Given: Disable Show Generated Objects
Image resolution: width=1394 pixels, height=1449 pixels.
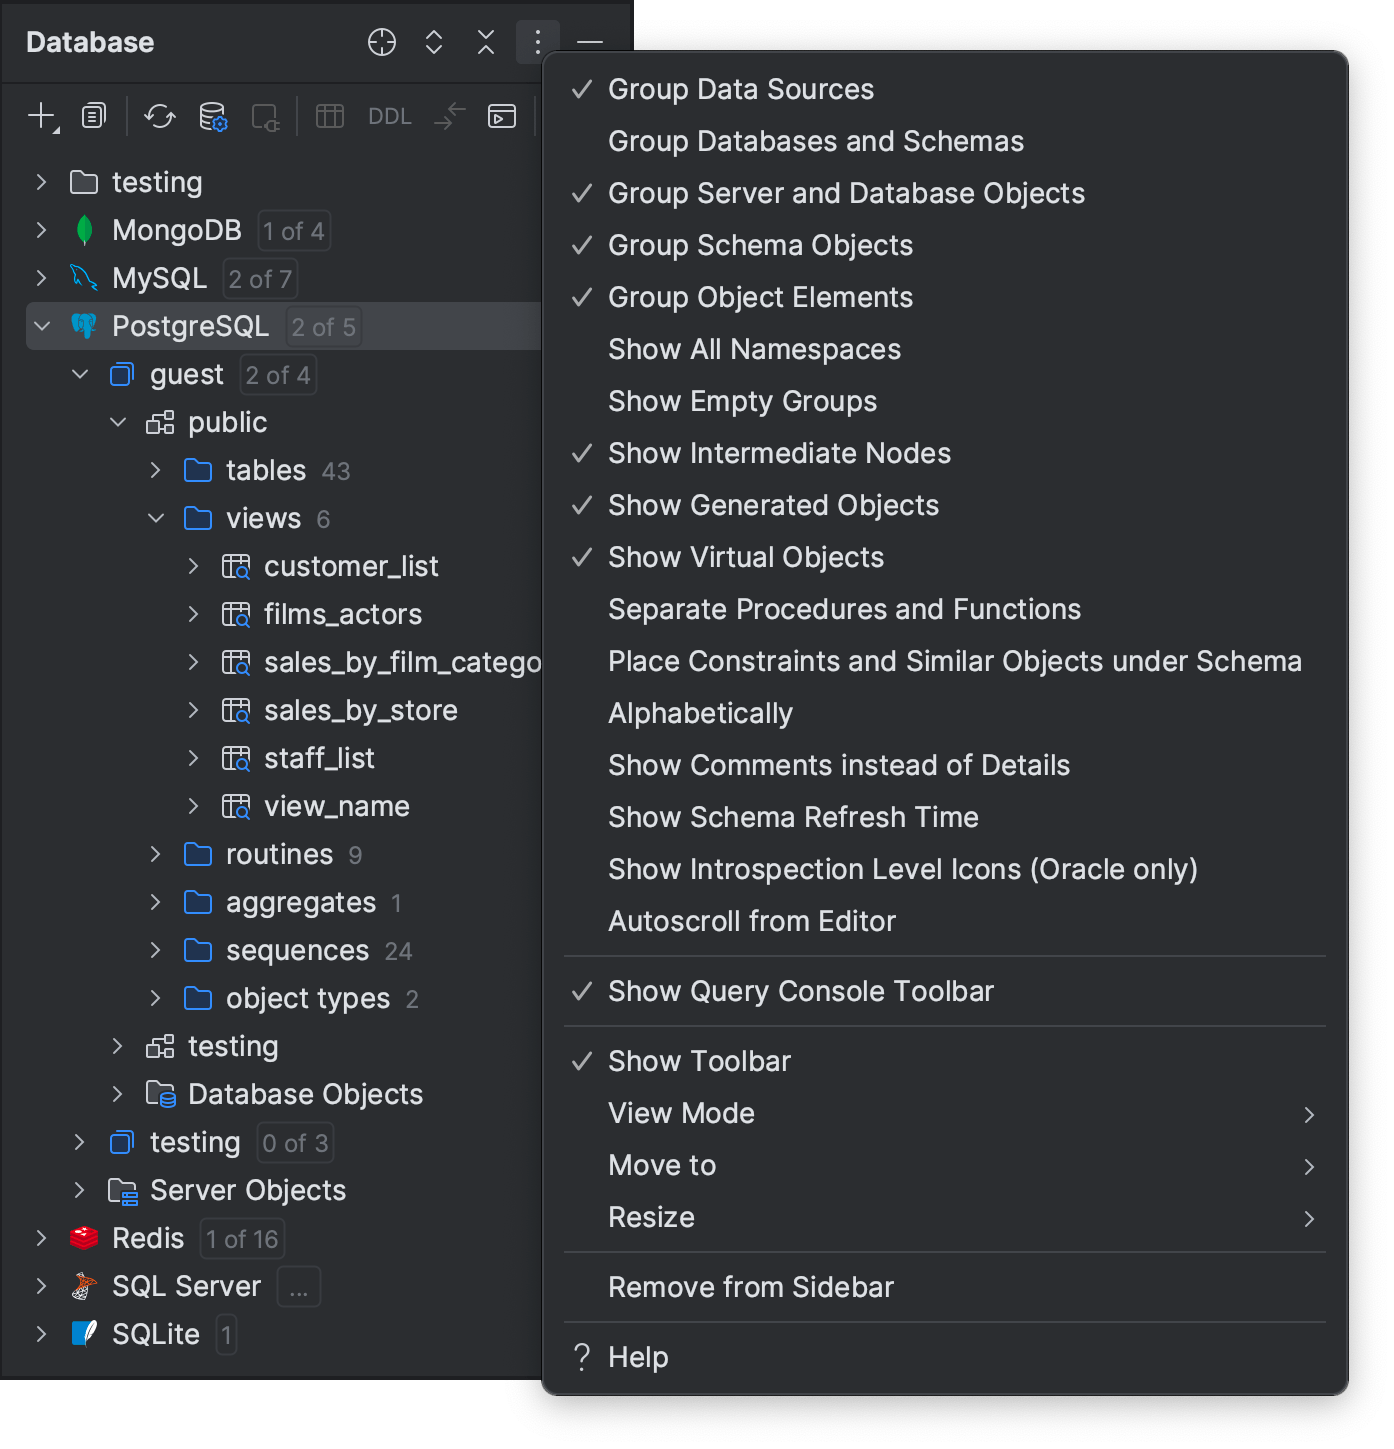Looking at the screenshot, I should [x=772, y=505].
